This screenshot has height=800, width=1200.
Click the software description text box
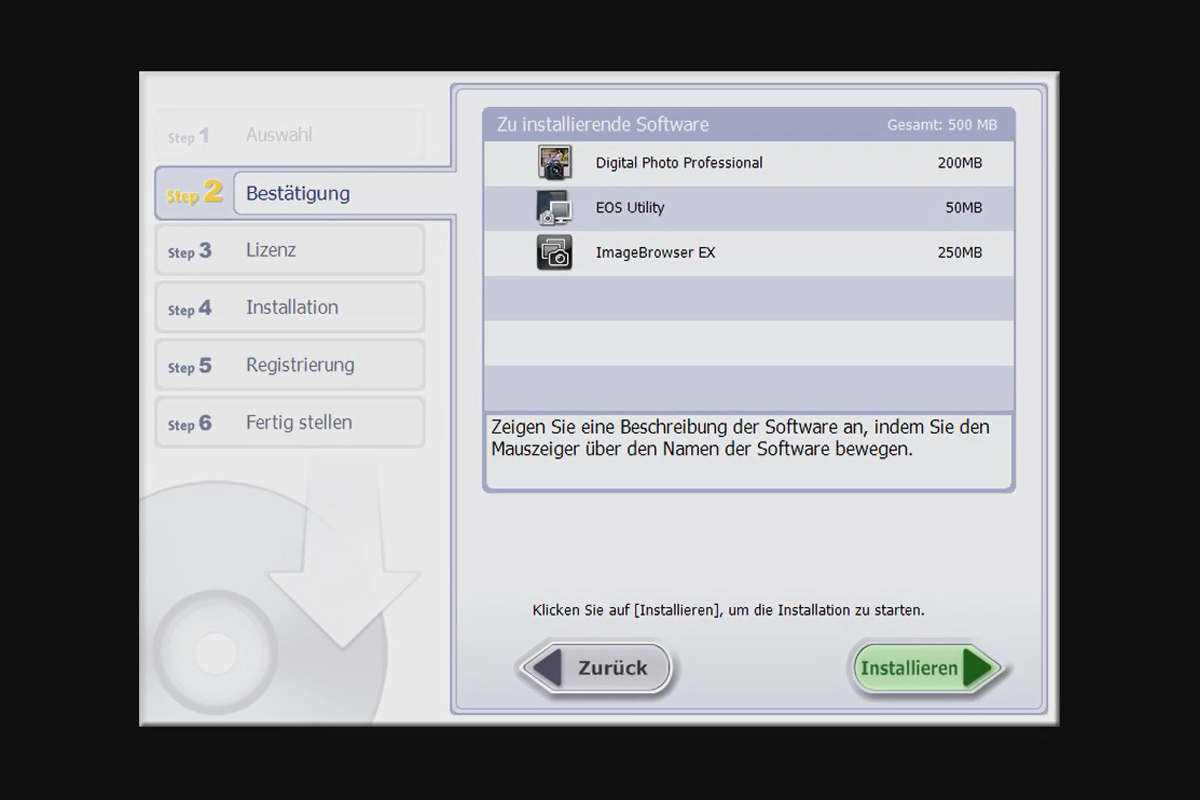click(749, 451)
